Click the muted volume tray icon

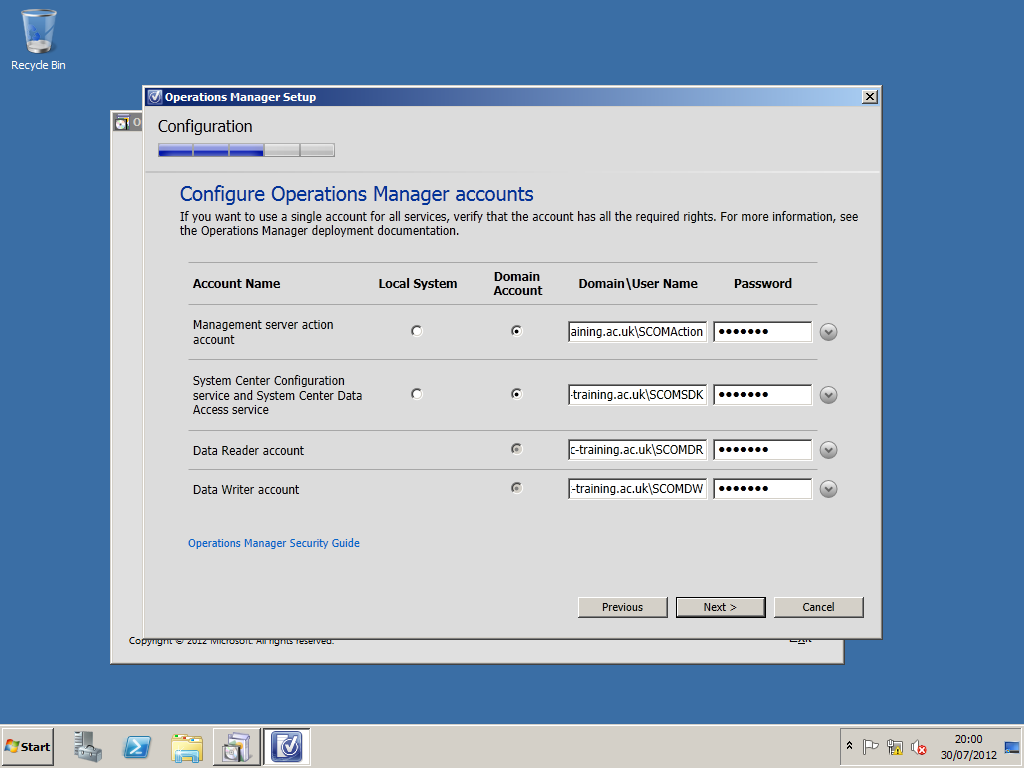click(x=919, y=746)
